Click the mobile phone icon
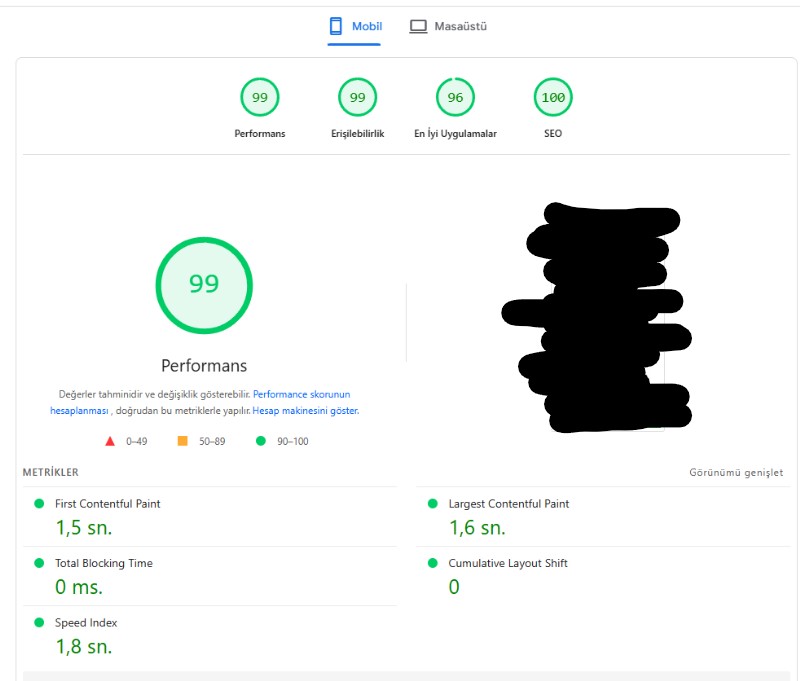 point(336,26)
